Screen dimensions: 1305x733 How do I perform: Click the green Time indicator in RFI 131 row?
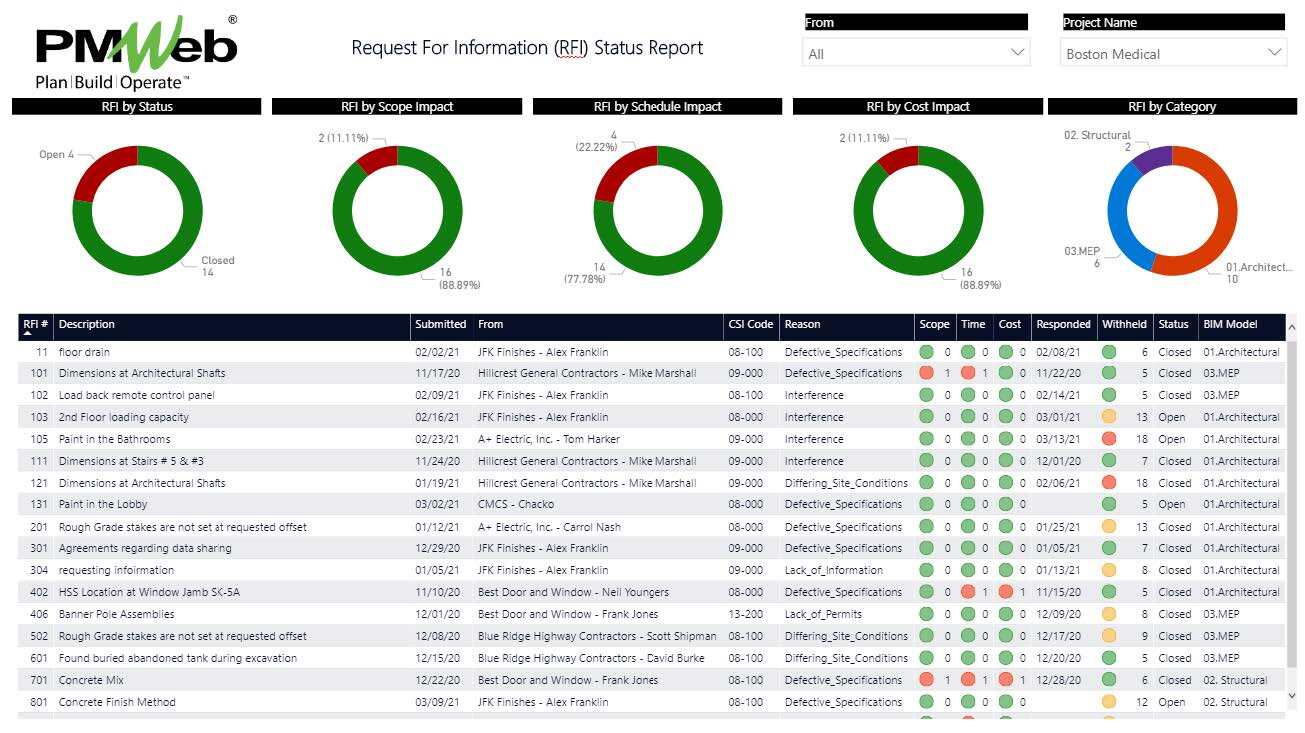tap(968, 504)
